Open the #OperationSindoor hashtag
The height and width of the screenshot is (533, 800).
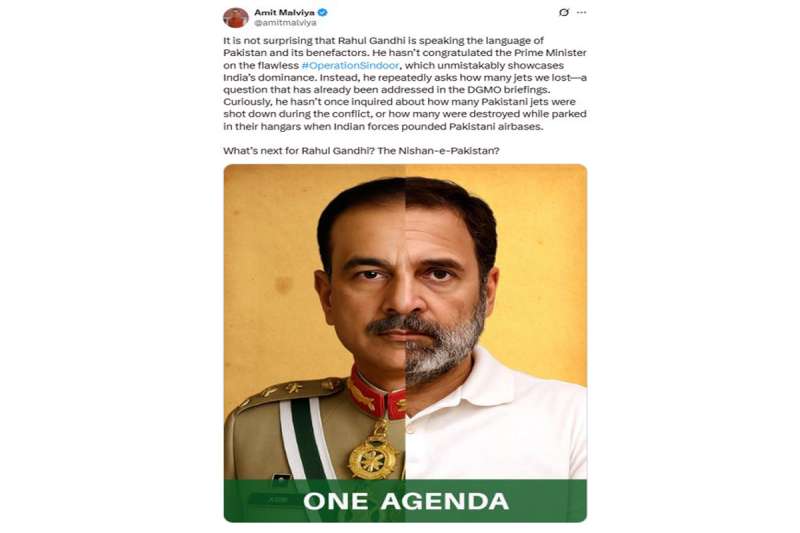[350, 65]
